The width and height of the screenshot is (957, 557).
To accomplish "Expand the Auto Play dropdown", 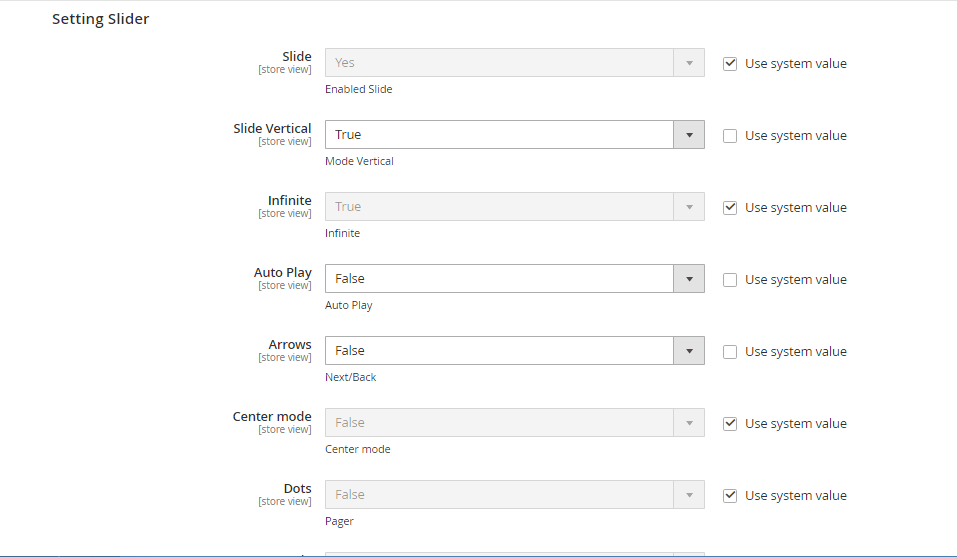I will (x=514, y=279).
